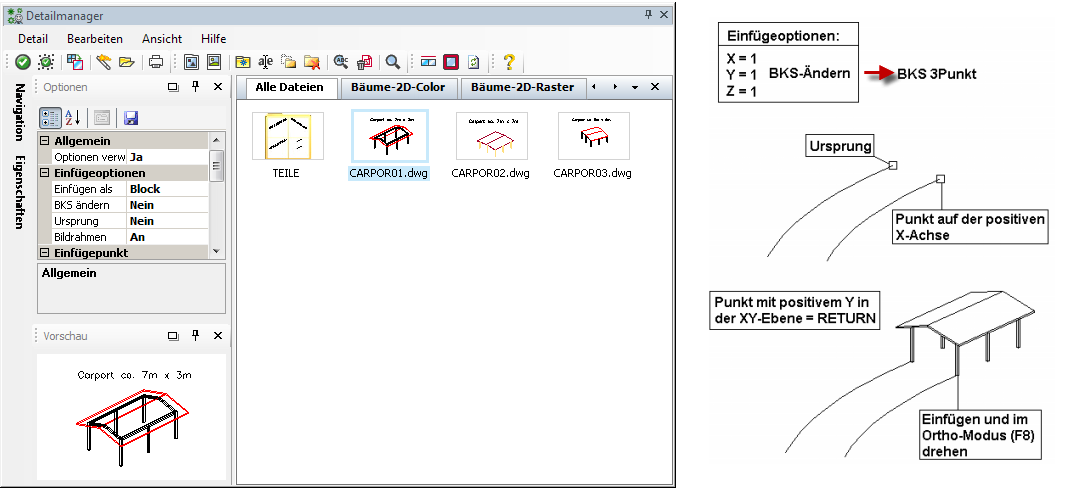
Task: Open the tab list dropdown arrow
Action: tap(635, 88)
